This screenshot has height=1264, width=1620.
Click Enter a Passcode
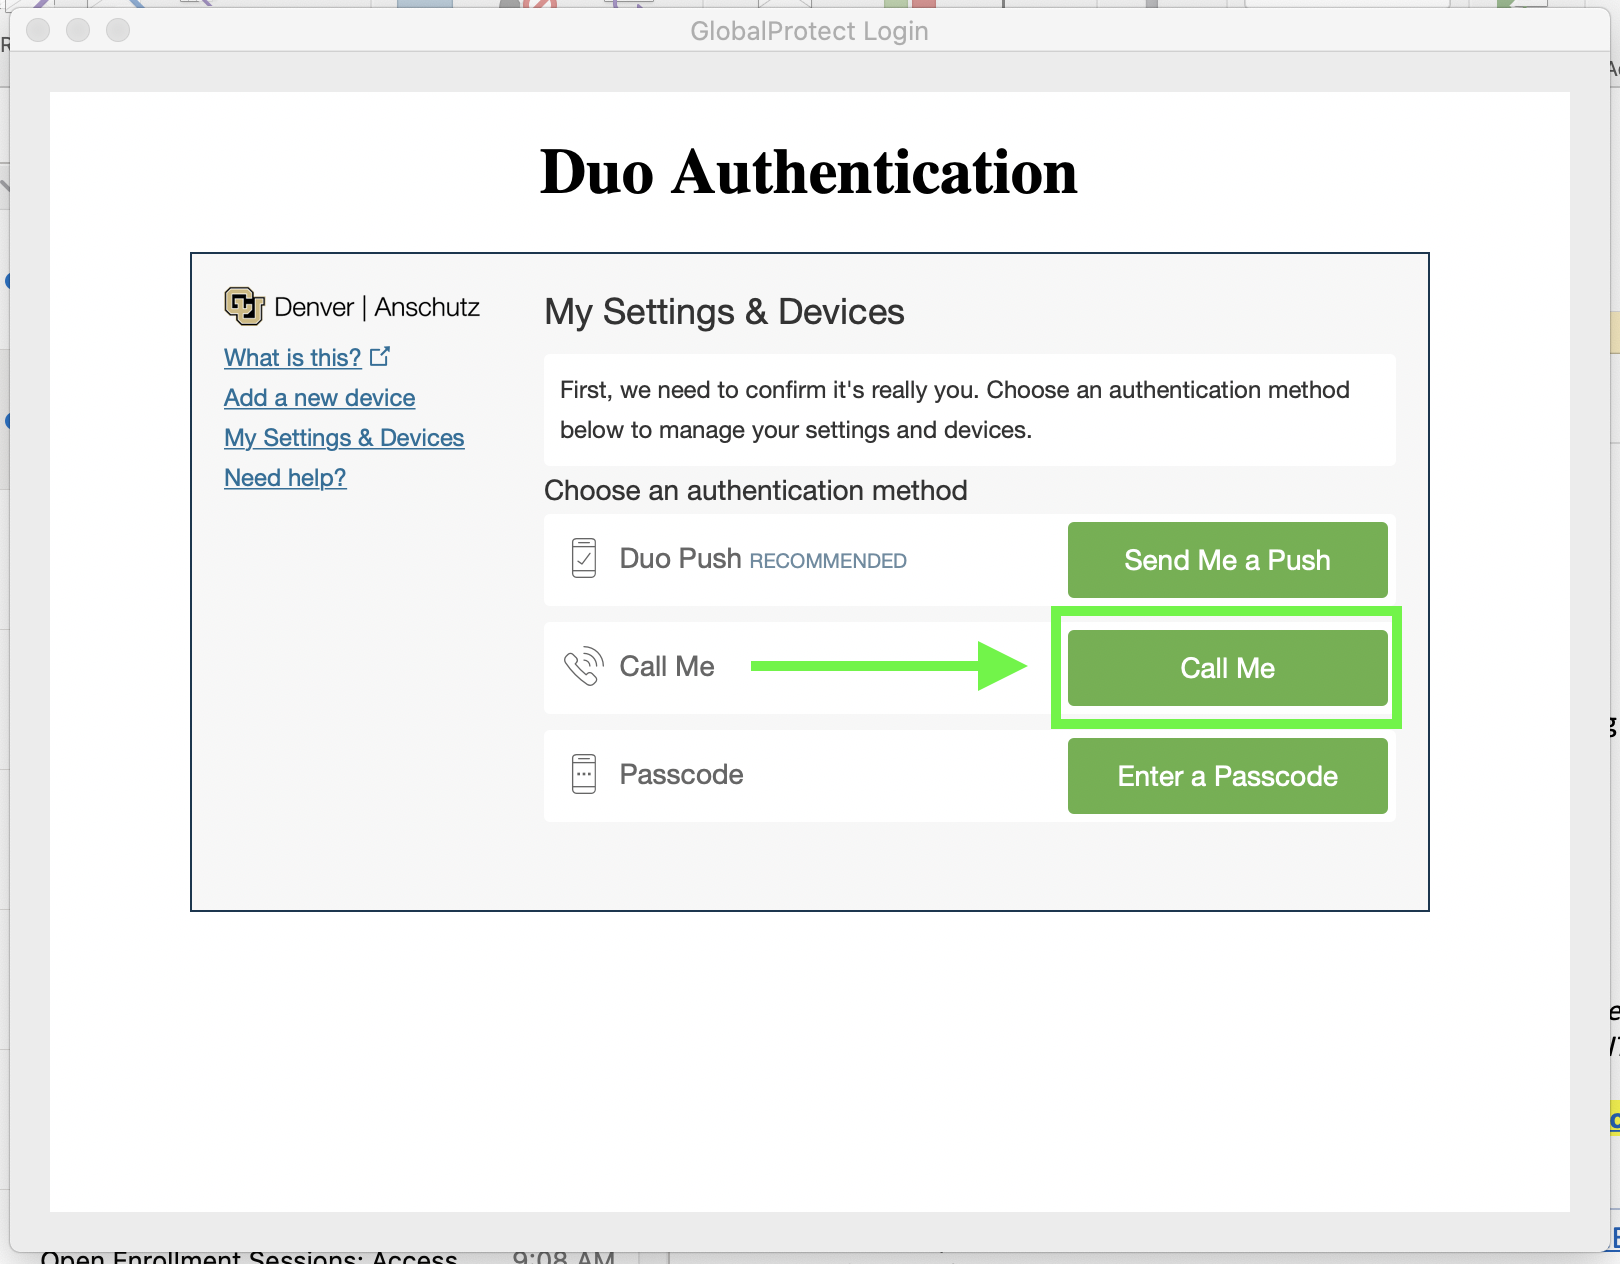click(1227, 775)
